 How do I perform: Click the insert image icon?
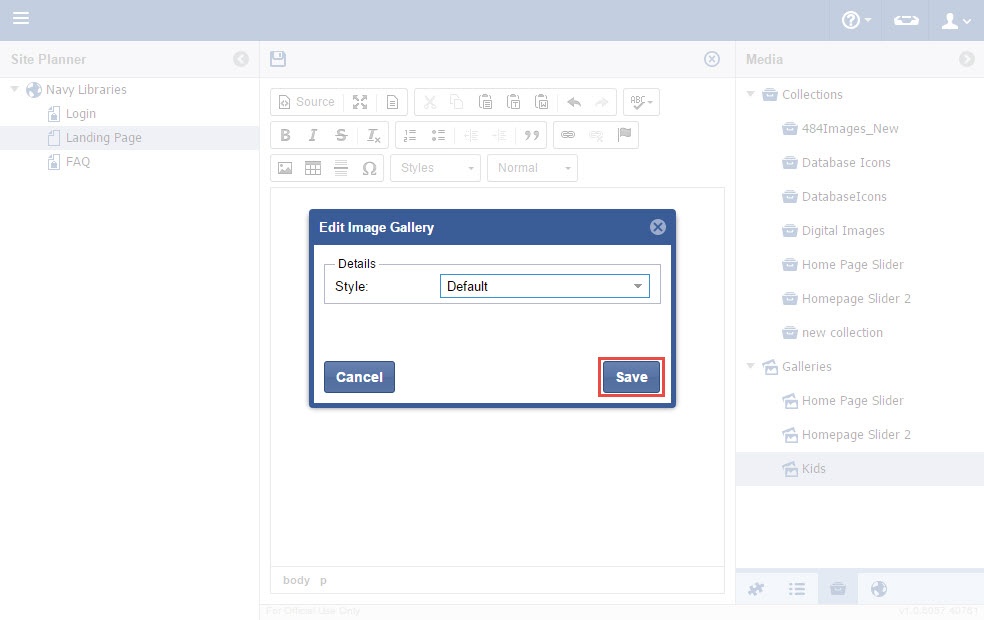click(285, 168)
